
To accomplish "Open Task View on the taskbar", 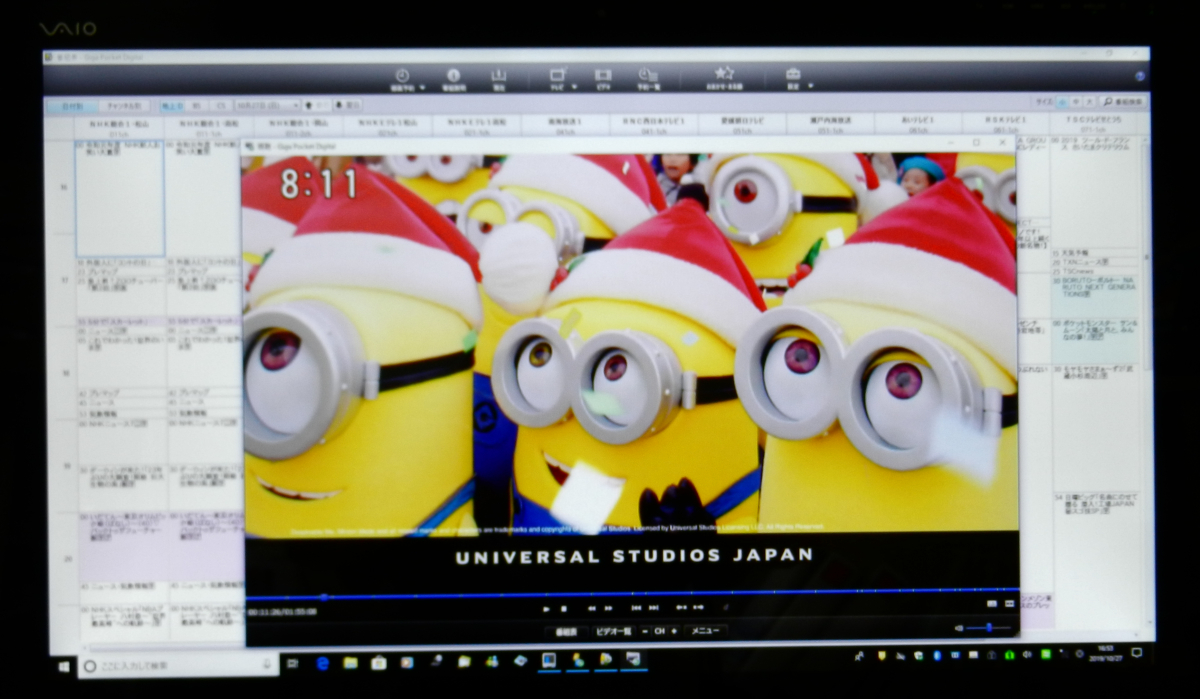I will point(293,663).
